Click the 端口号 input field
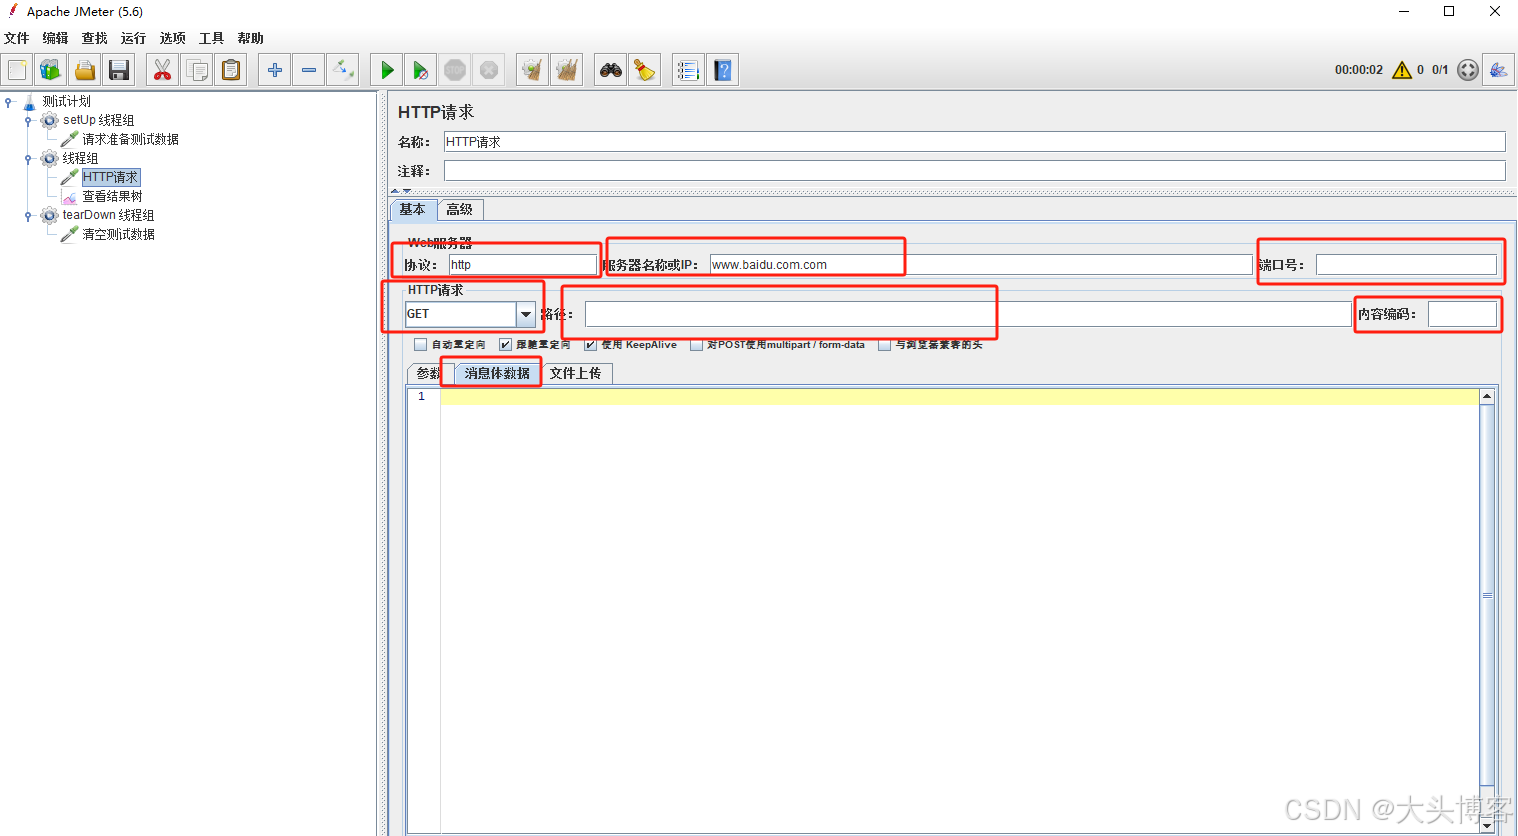The width and height of the screenshot is (1518, 836). 1406,265
